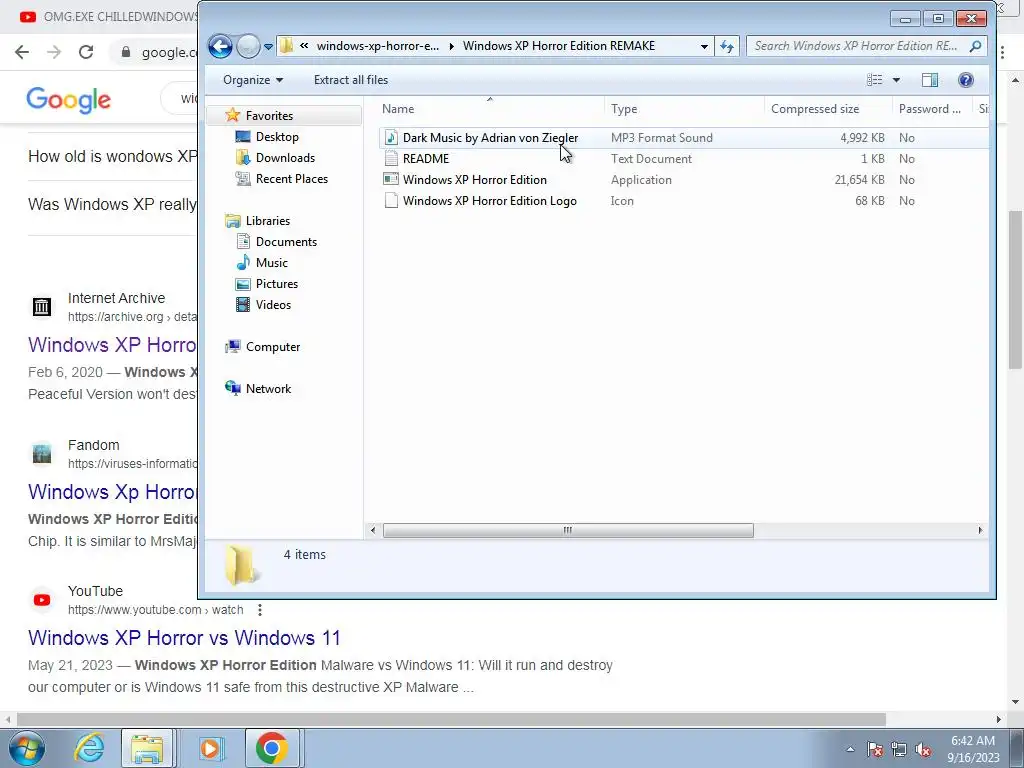Click the YouTube favicon in the search result
The image size is (1024, 768).
(x=42, y=600)
